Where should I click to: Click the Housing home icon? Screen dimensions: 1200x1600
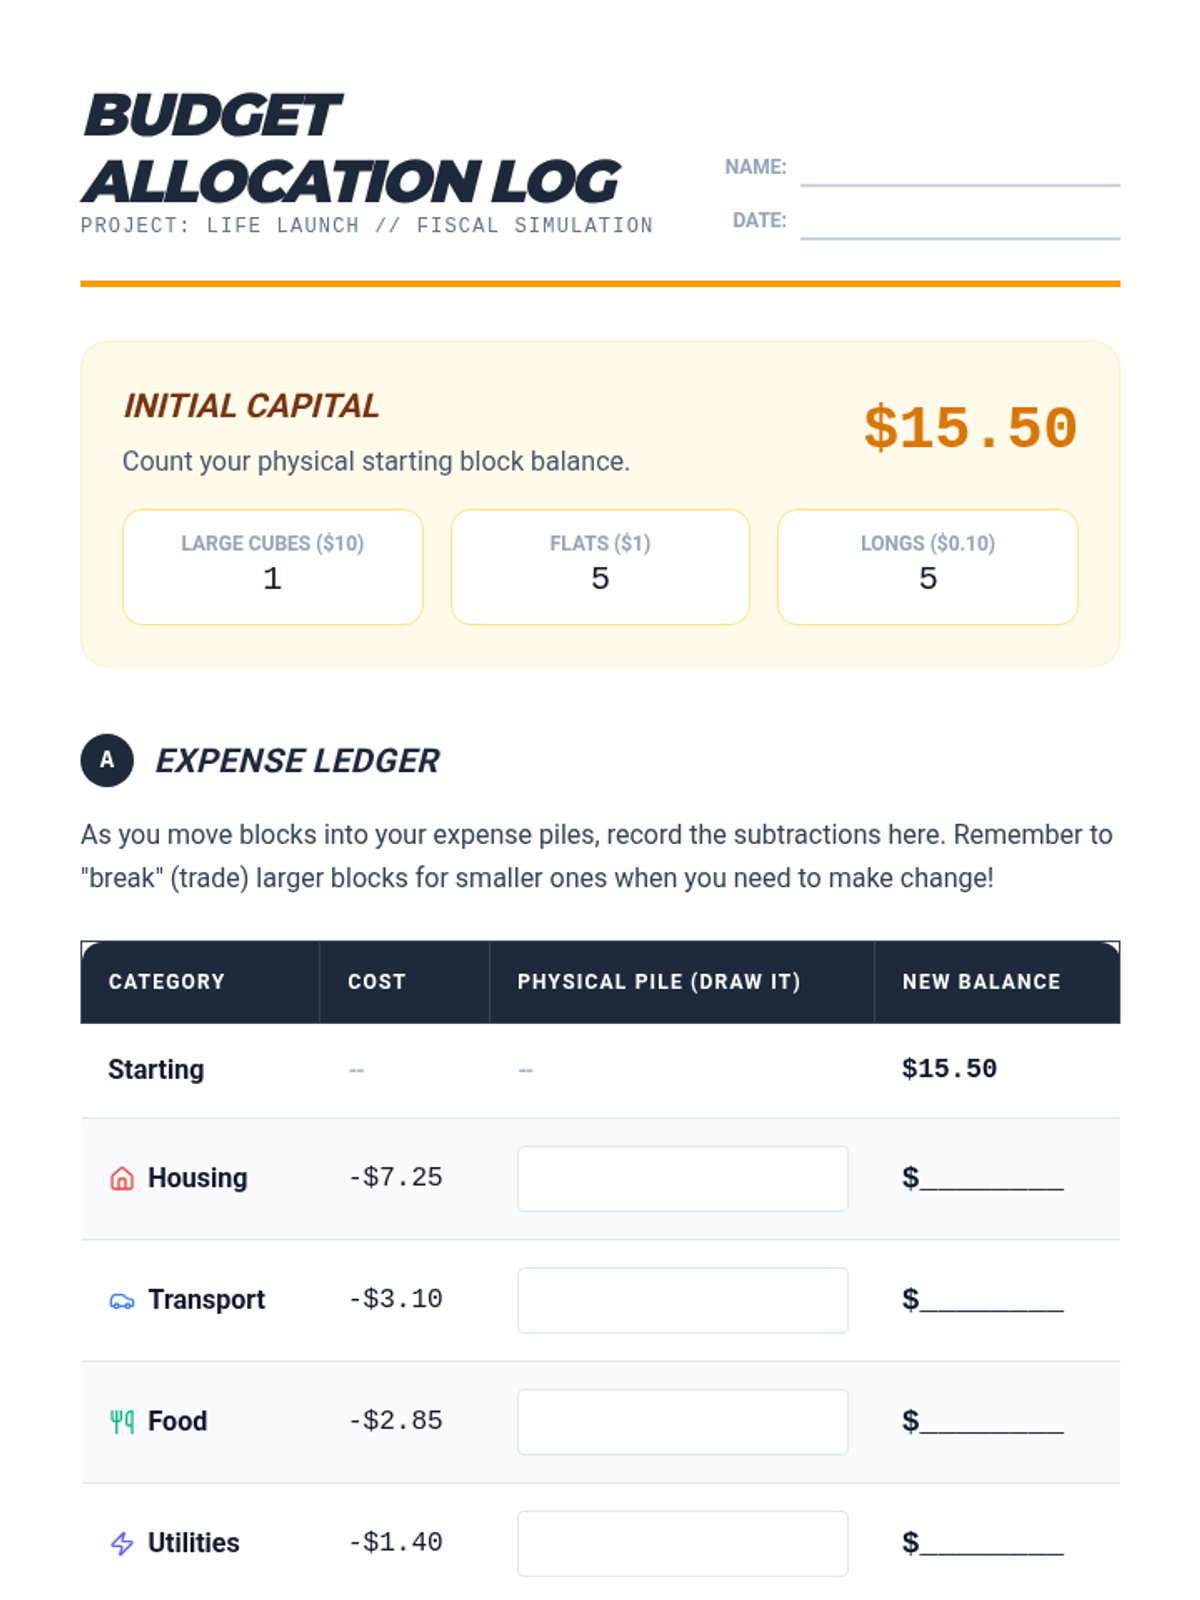(x=122, y=1179)
